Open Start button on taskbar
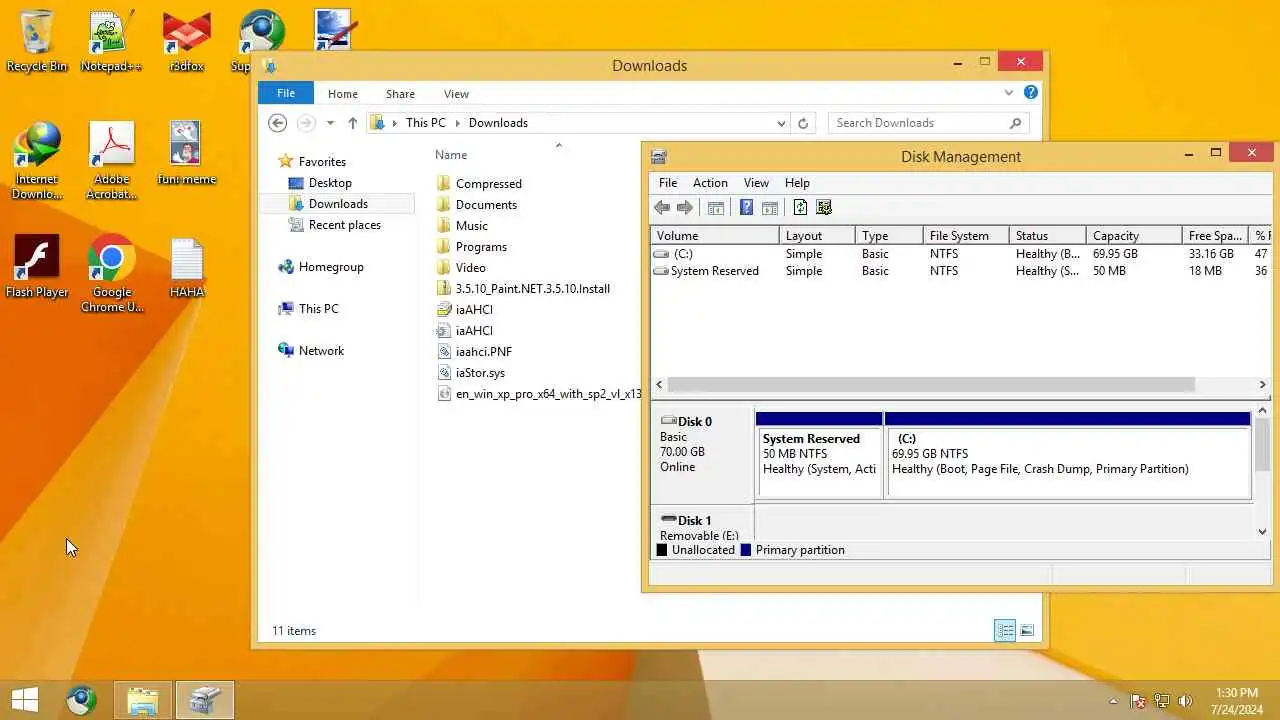 pos(25,700)
